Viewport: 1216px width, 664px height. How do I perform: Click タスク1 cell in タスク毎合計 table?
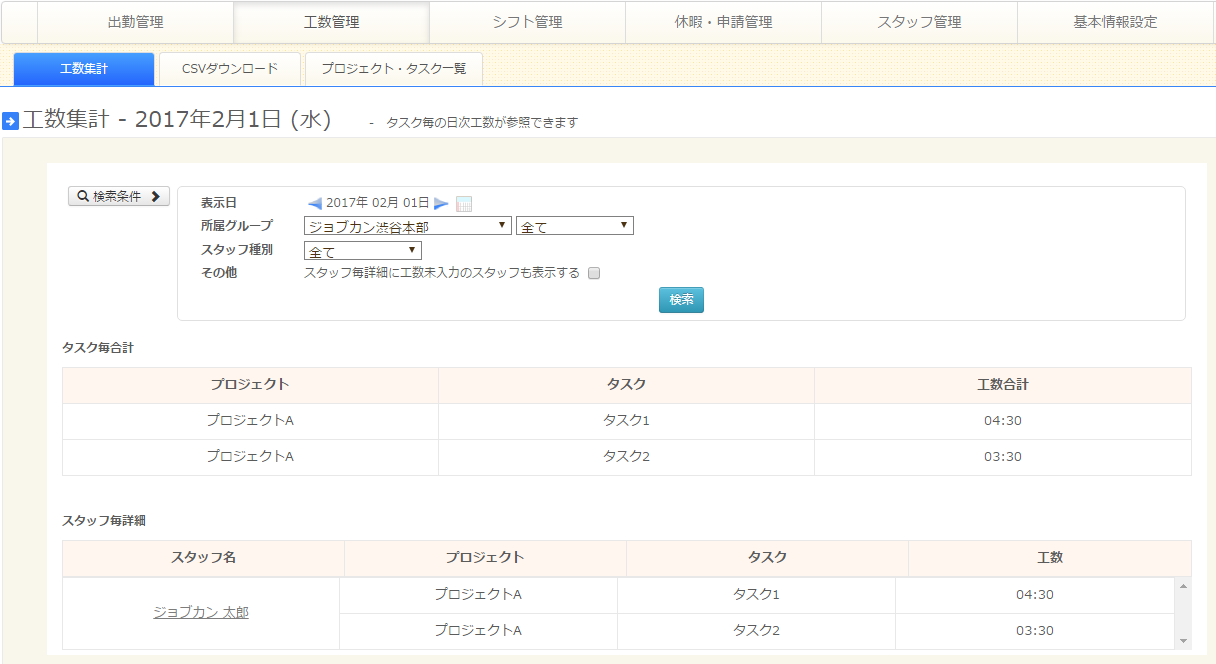click(626, 421)
